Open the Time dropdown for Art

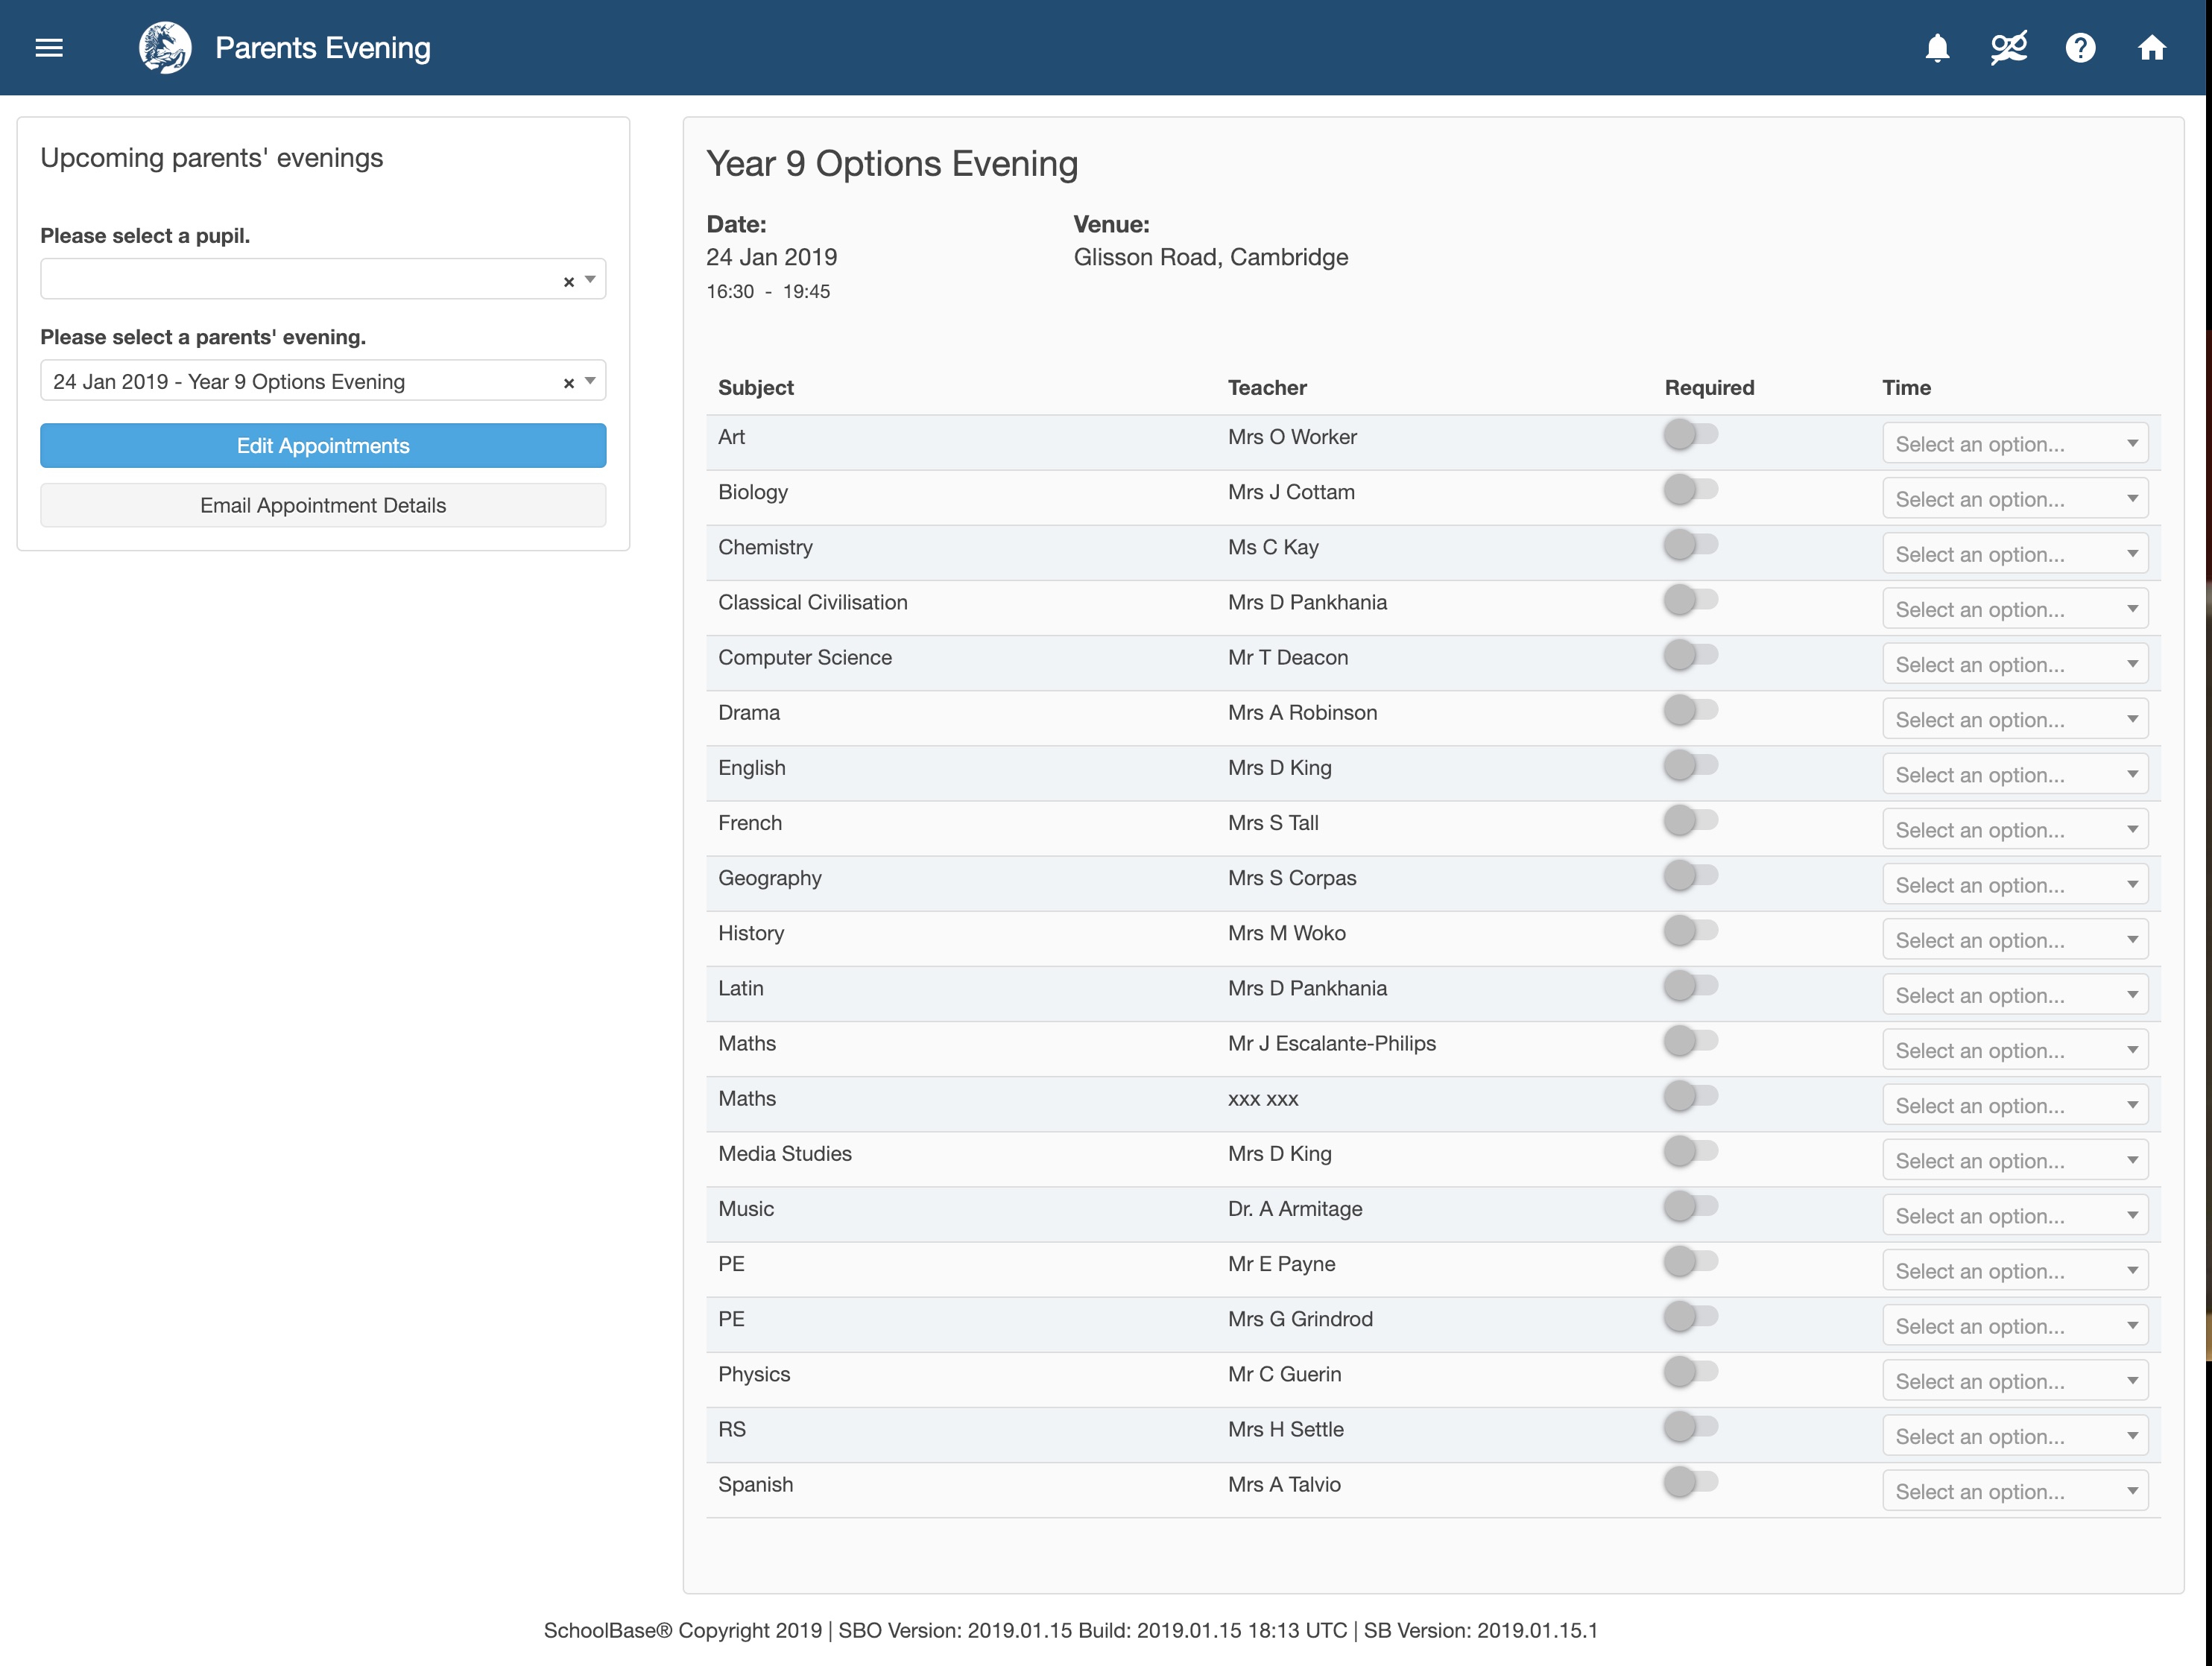click(x=2015, y=443)
